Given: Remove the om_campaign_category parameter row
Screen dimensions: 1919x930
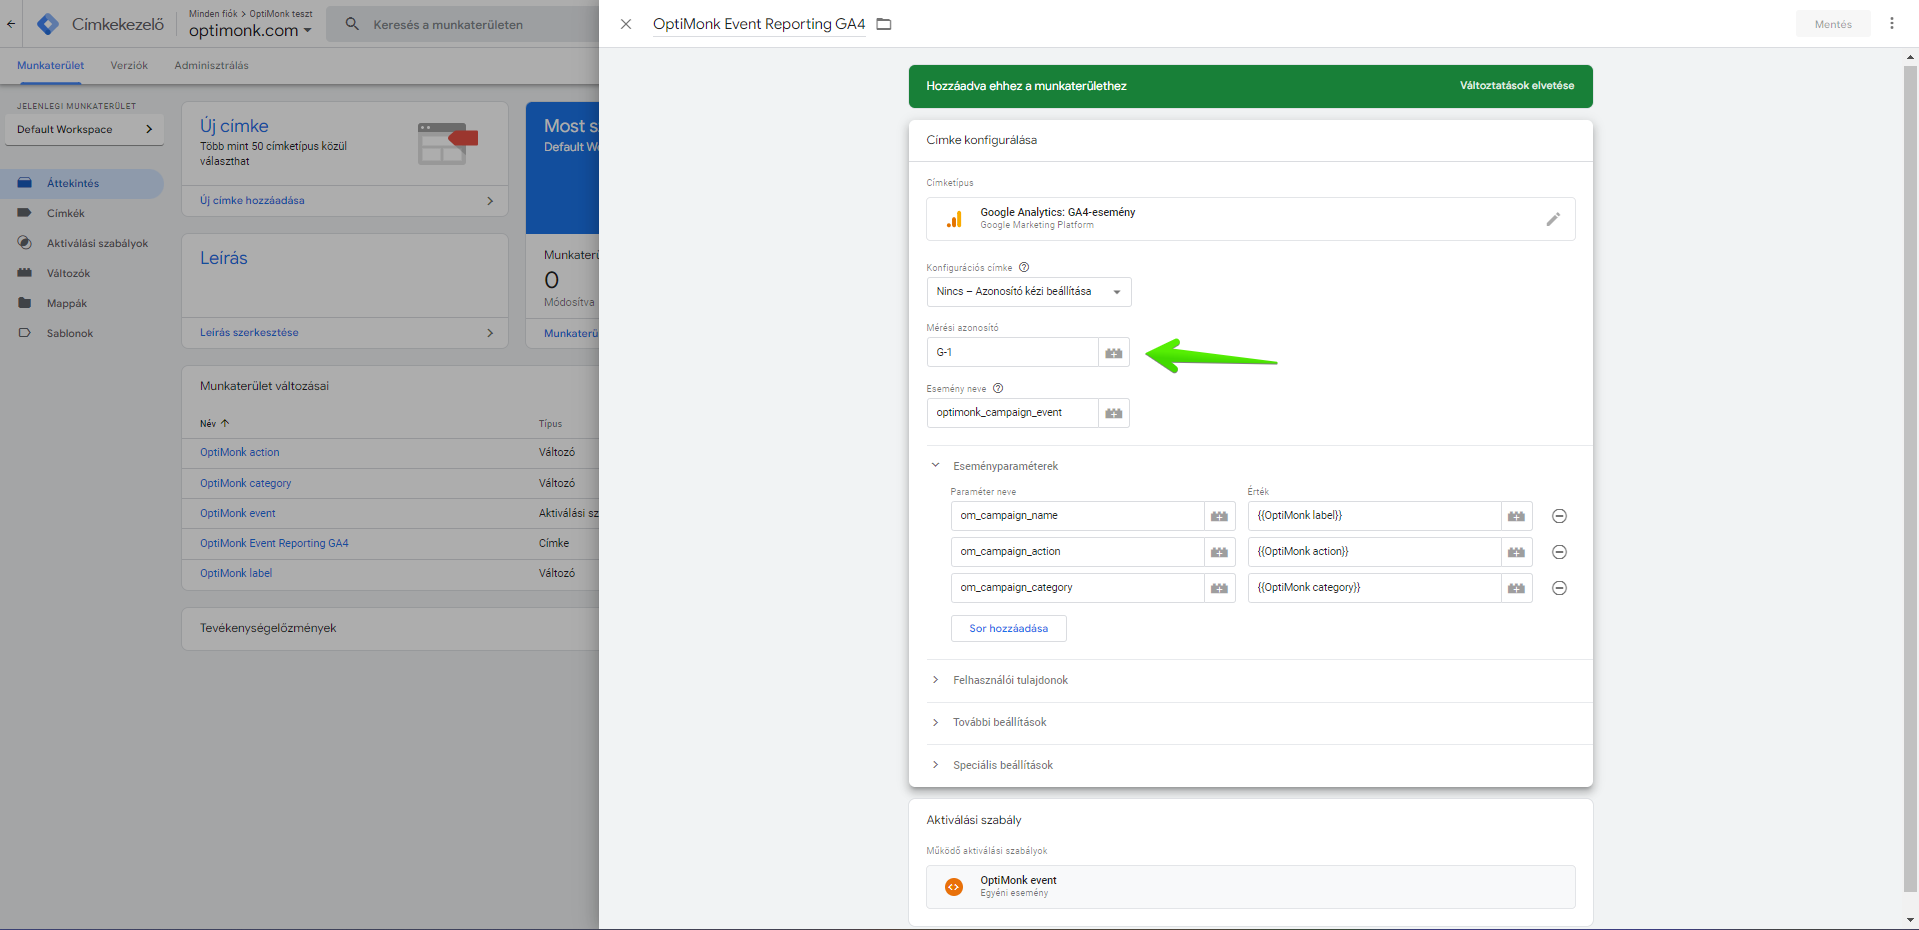Looking at the screenshot, I should click(x=1559, y=588).
